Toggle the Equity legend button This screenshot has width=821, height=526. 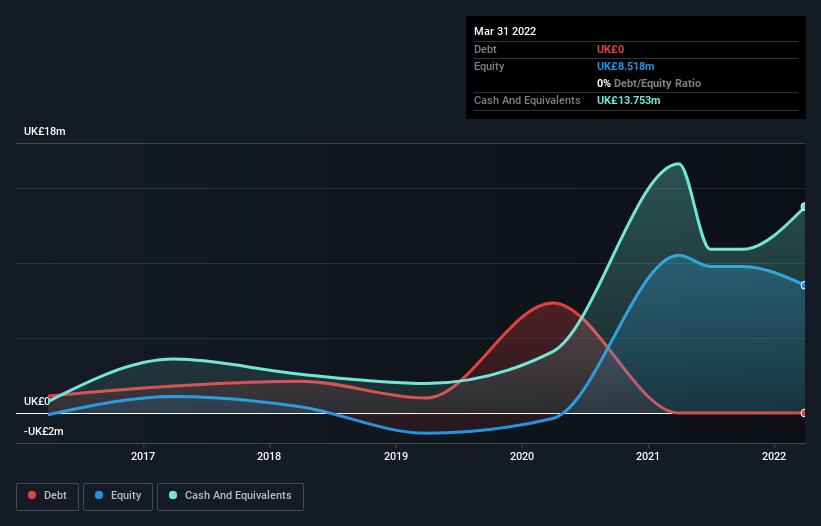[118, 496]
